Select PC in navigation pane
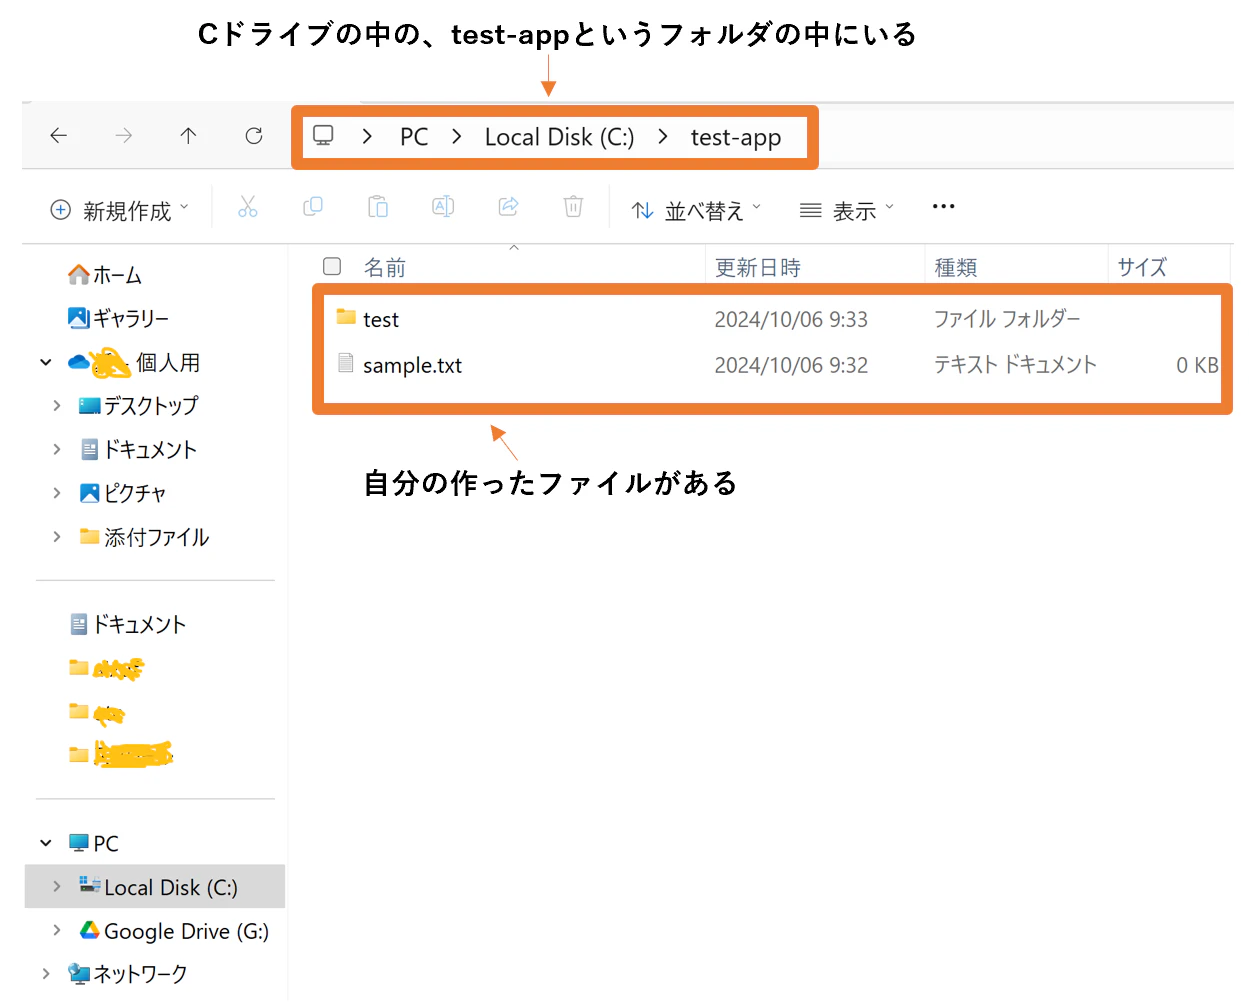The image size is (1249, 1006). pyautogui.click(x=93, y=843)
